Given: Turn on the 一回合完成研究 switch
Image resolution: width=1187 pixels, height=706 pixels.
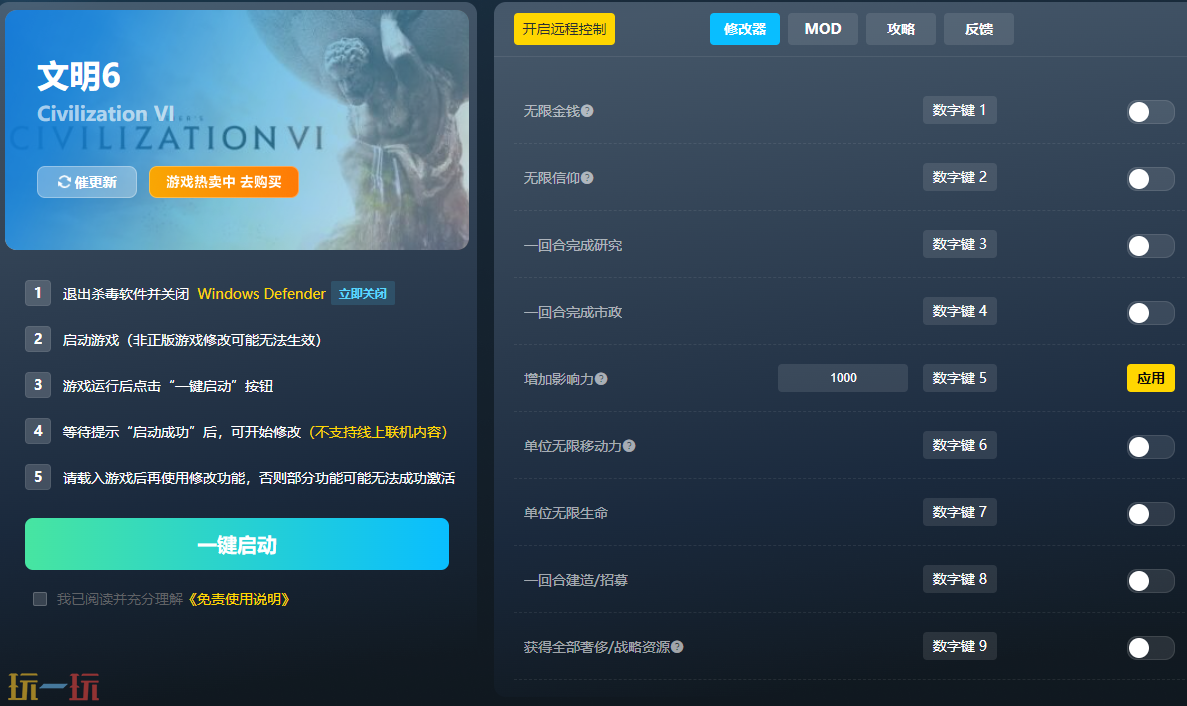Looking at the screenshot, I should click(x=1150, y=246).
